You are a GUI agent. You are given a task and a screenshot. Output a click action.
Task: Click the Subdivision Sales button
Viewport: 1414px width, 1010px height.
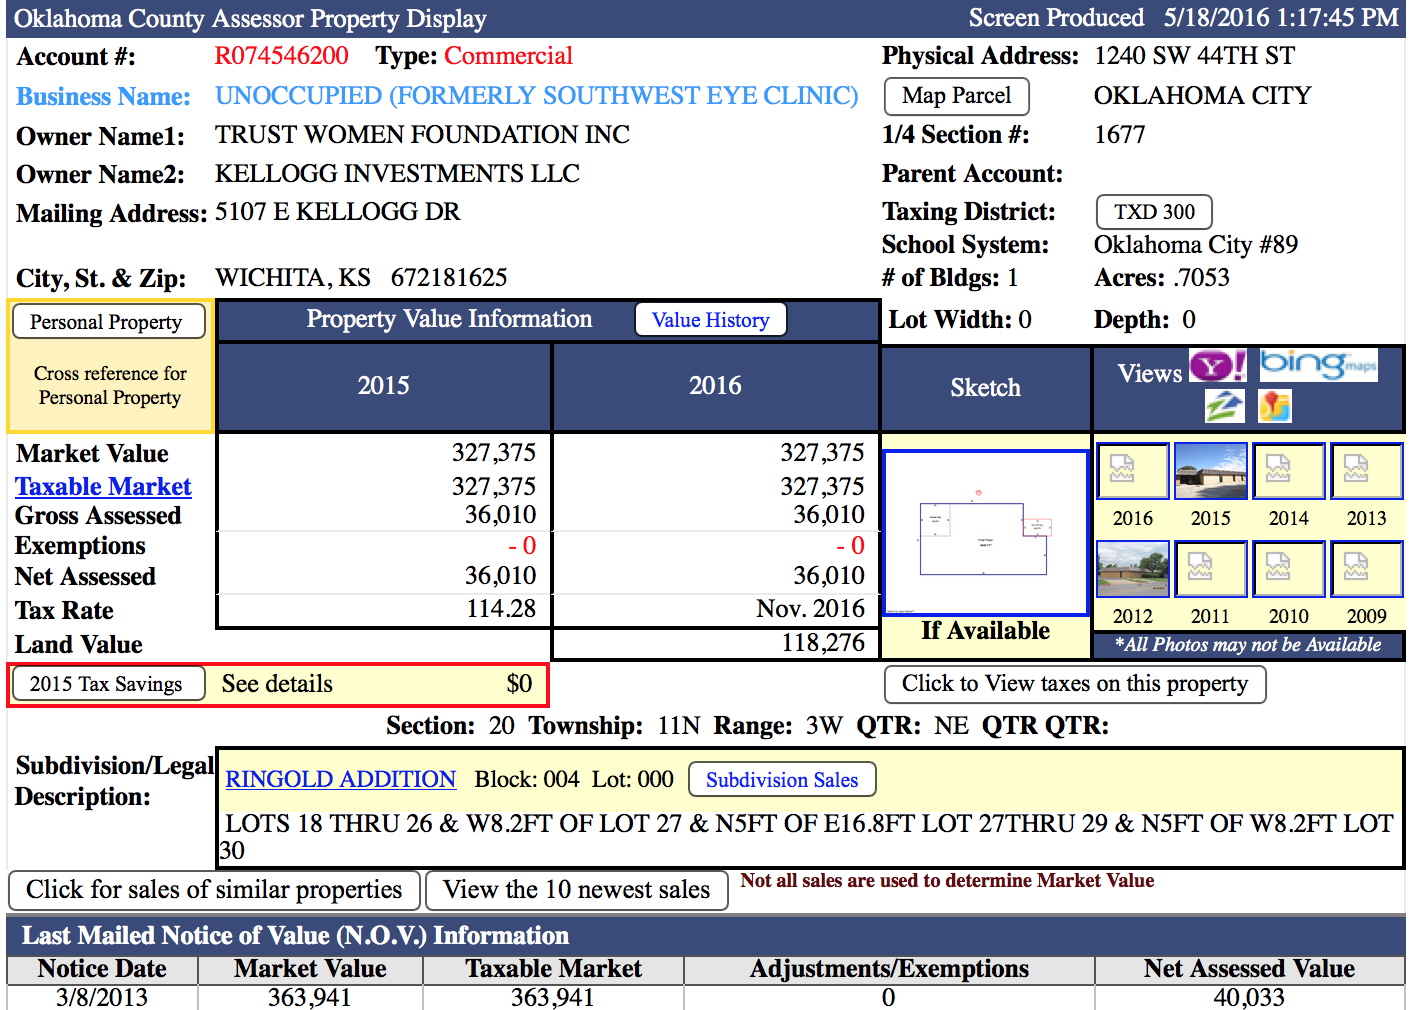tap(782, 780)
